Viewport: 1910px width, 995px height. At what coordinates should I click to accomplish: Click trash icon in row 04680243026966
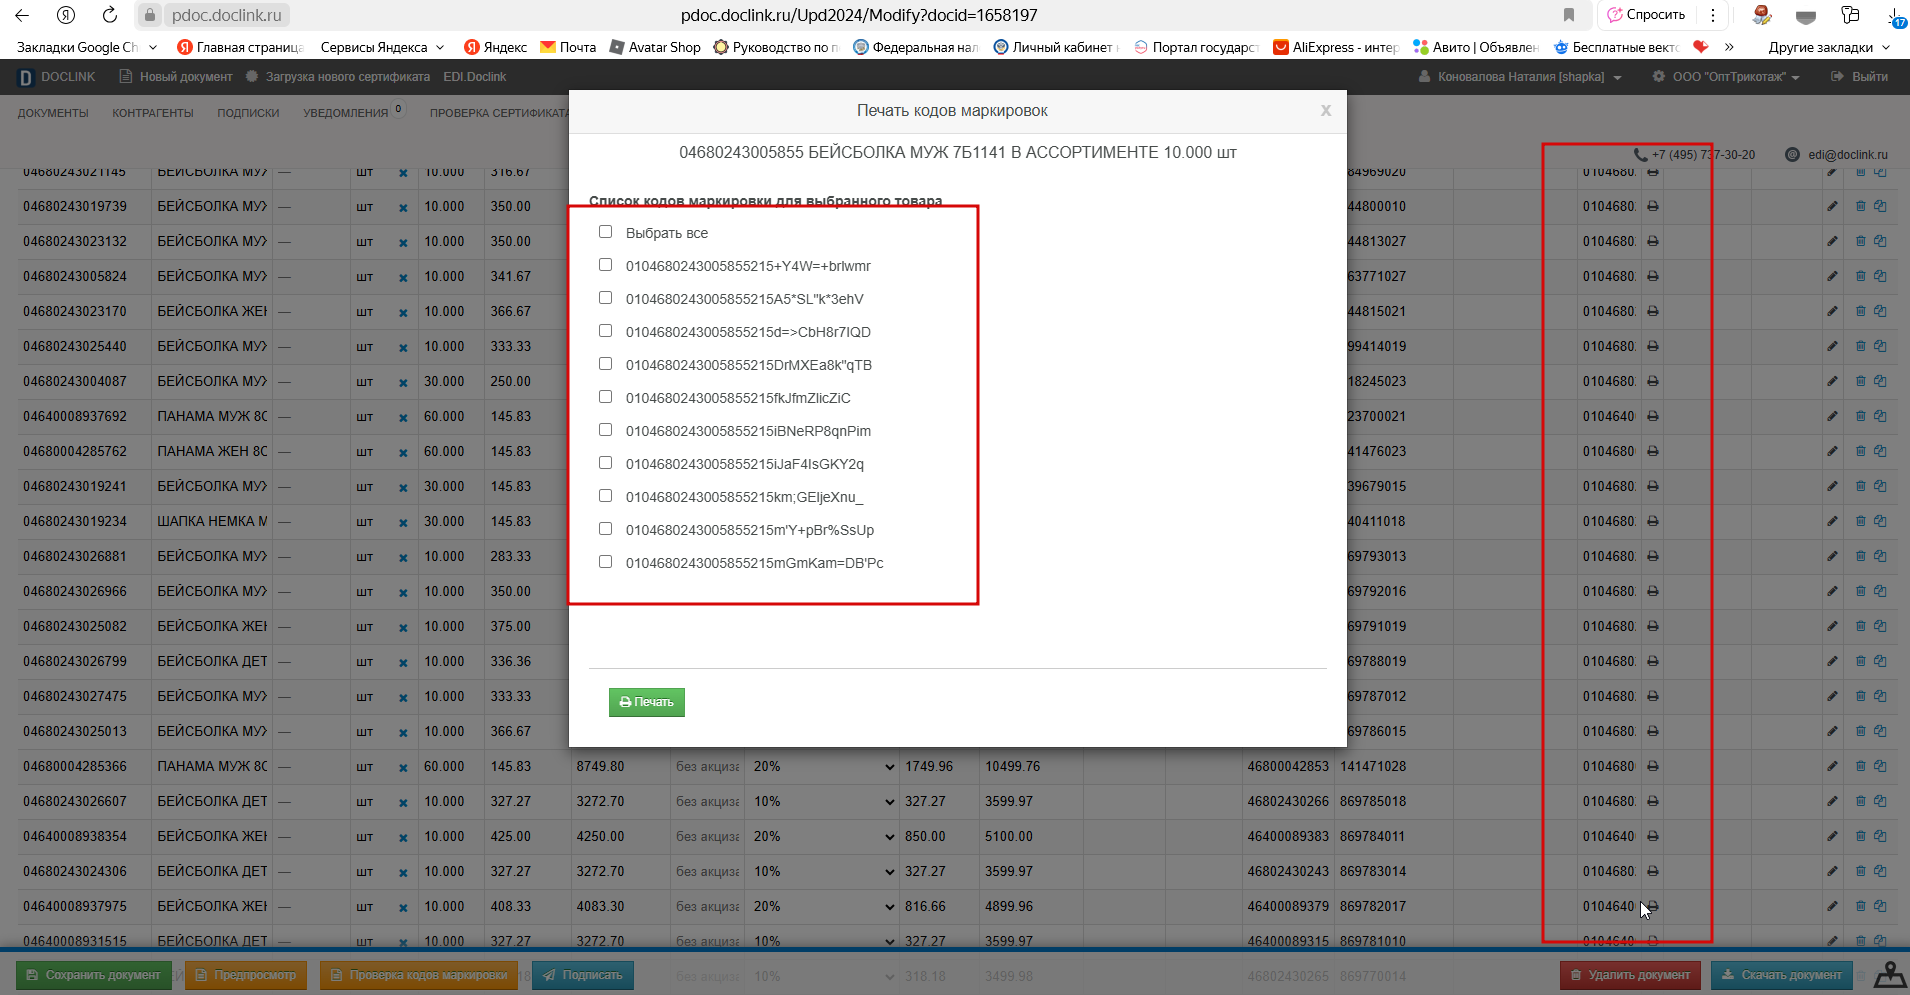point(1861,591)
